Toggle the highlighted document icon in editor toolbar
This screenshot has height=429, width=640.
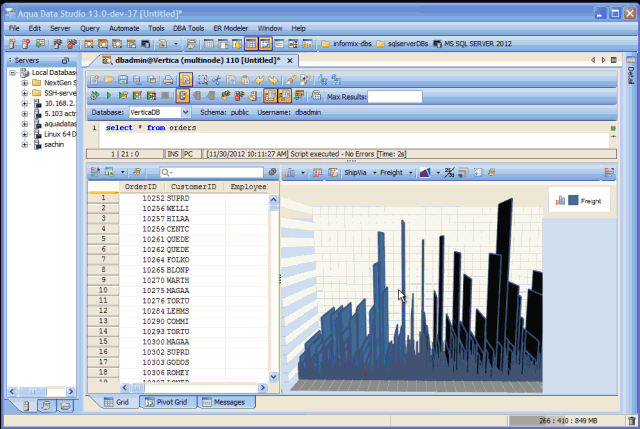(186, 80)
